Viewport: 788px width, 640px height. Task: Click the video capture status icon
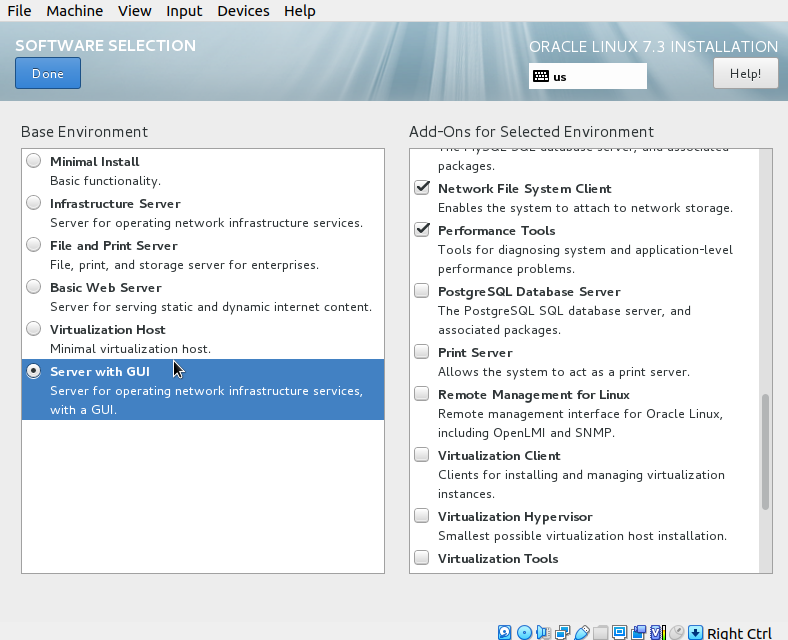[x=638, y=632]
